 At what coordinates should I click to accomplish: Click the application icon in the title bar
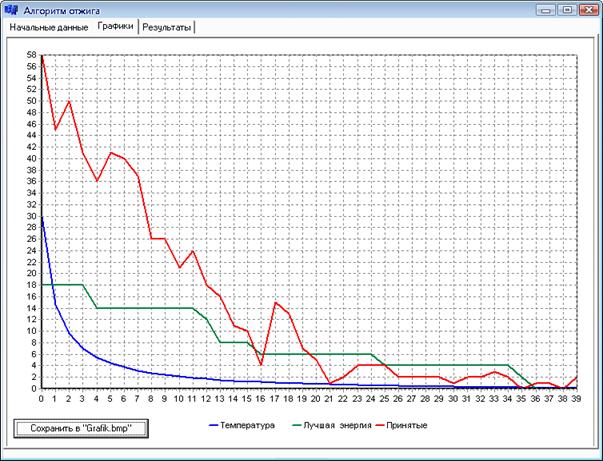point(12,9)
